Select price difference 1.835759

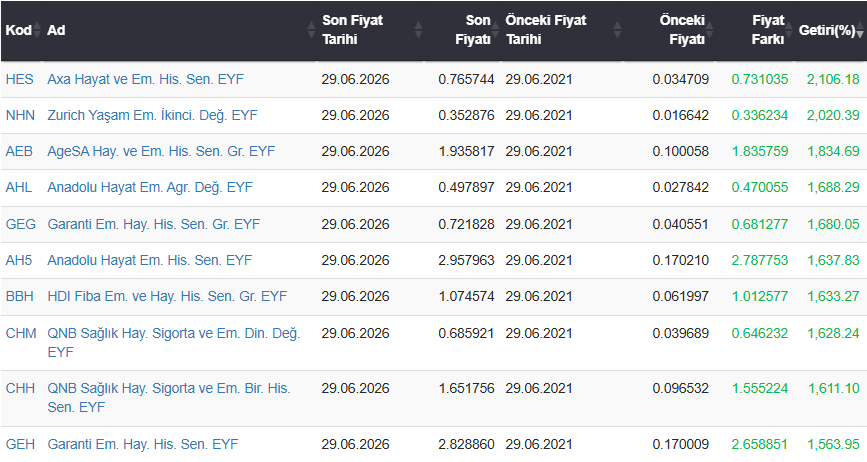[760, 151]
